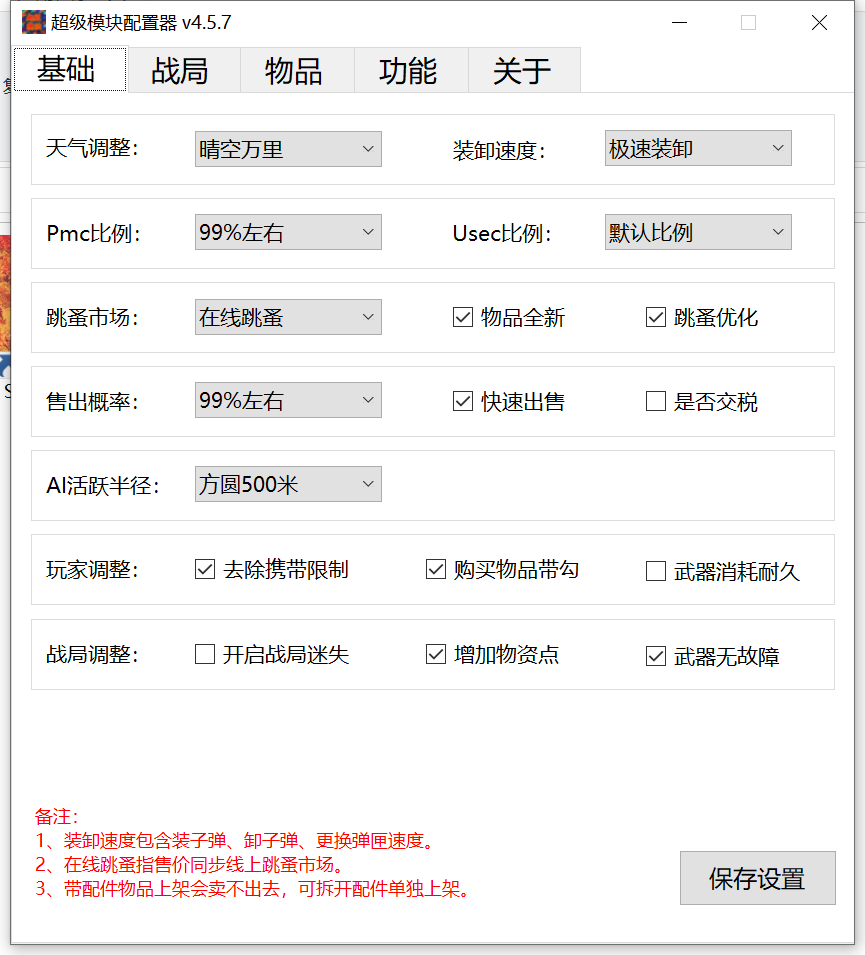Viewport: 865px width, 955px height.
Task: Select the 功能 tab
Action: pos(411,69)
